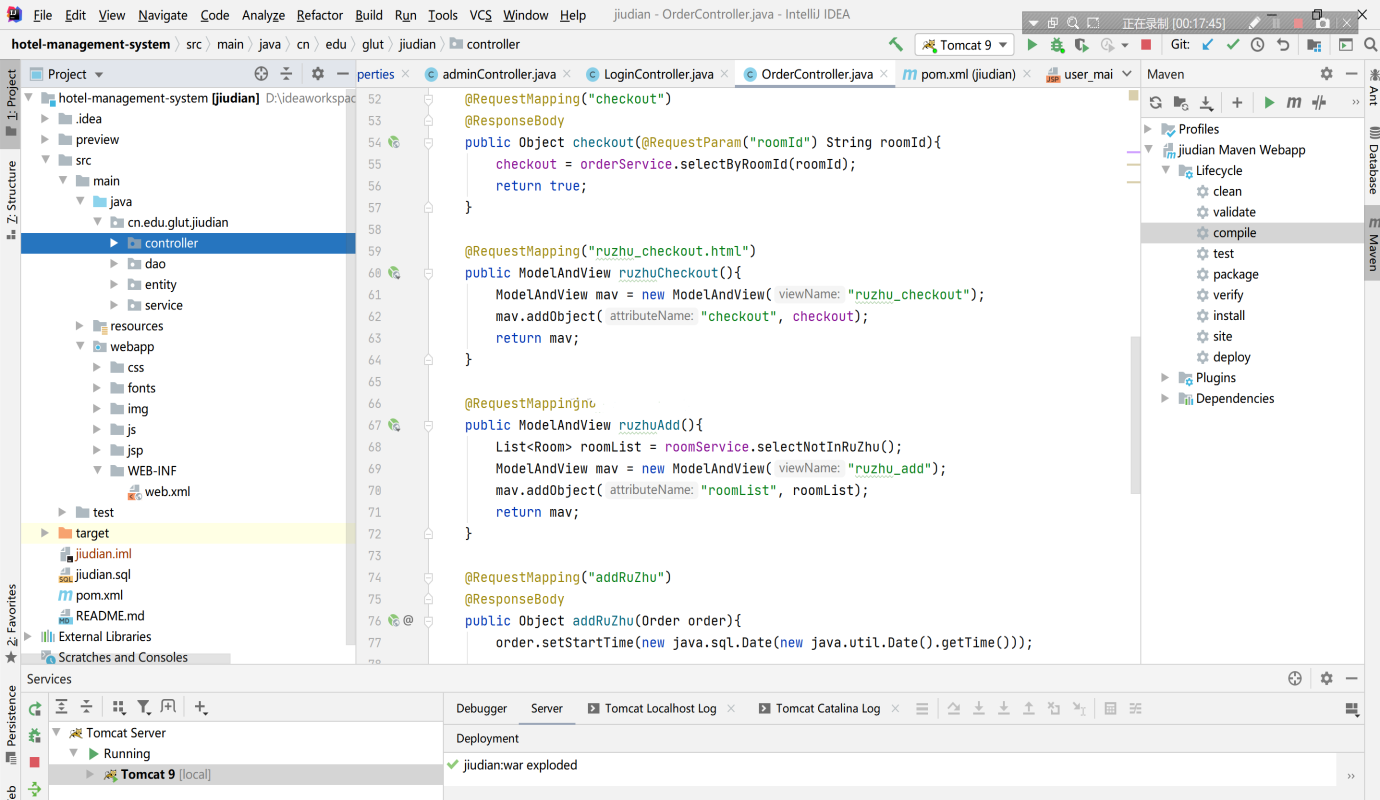Viewport: 1380px width, 800px height.
Task: Reimport all Maven projects
Action: pos(1155,102)
